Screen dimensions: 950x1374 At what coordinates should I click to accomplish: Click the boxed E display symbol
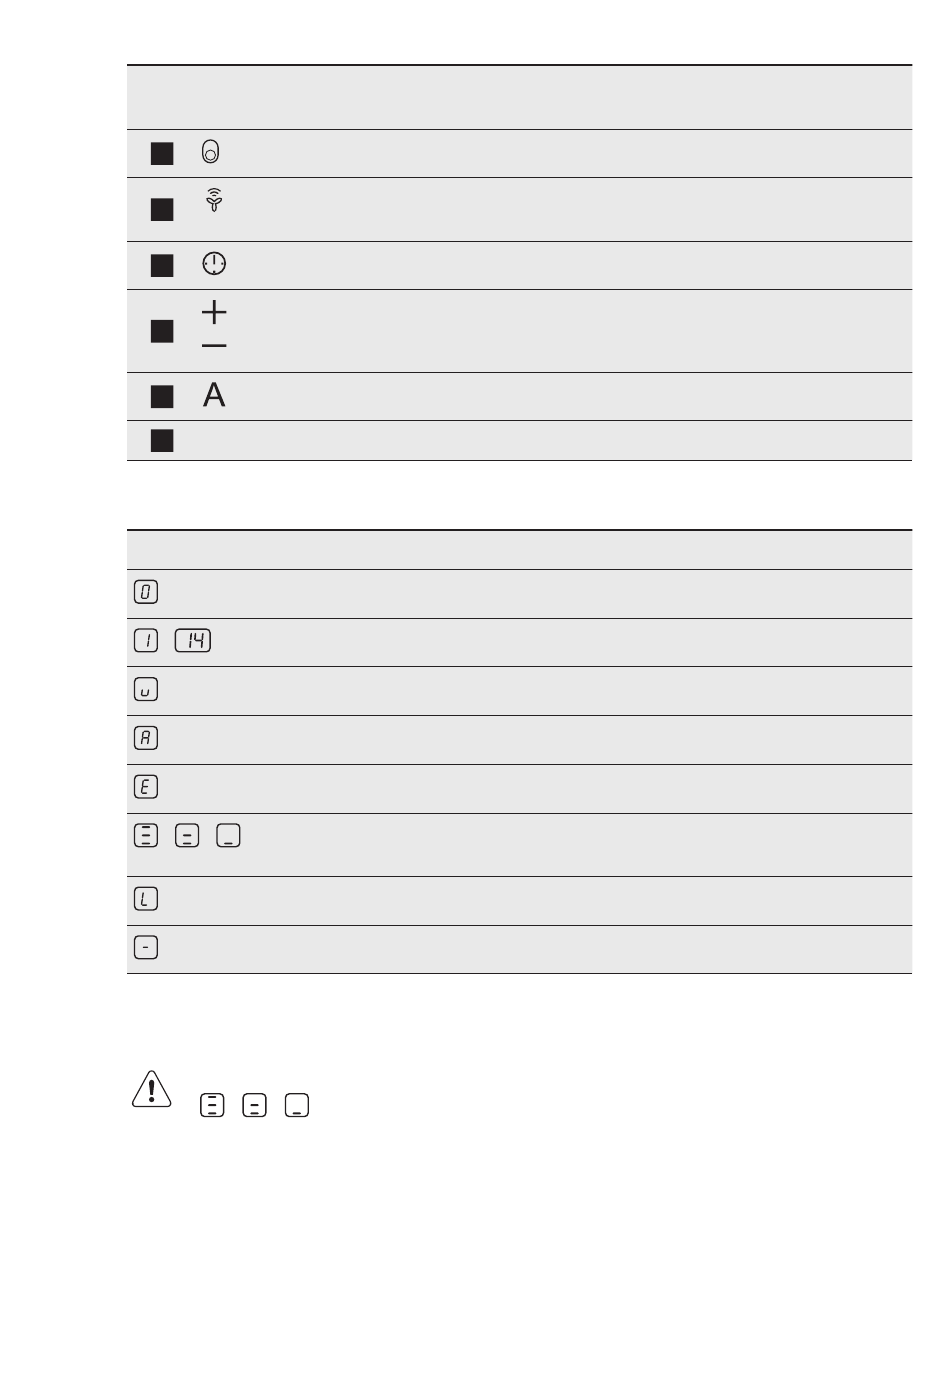[x=145, y=788]
